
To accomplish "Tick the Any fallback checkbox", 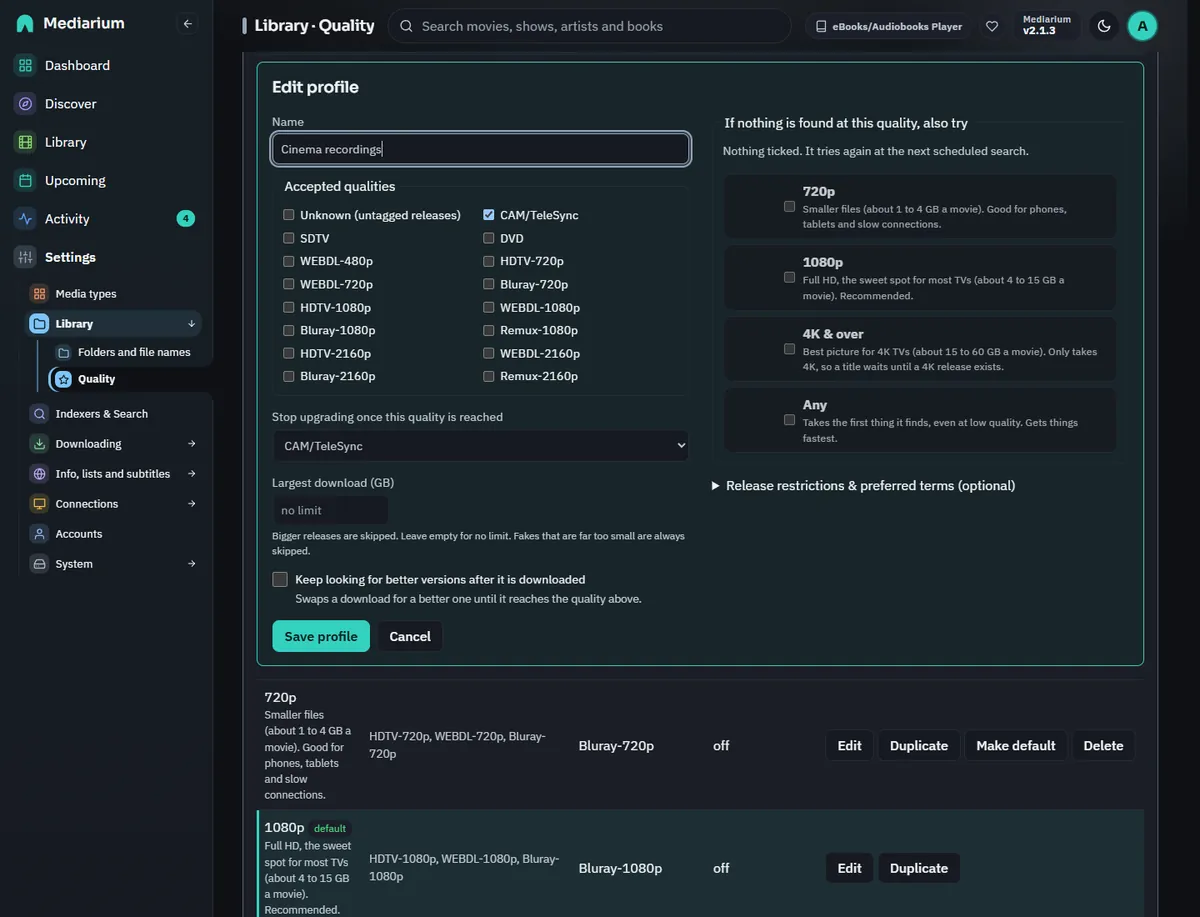I will (790, 420).
